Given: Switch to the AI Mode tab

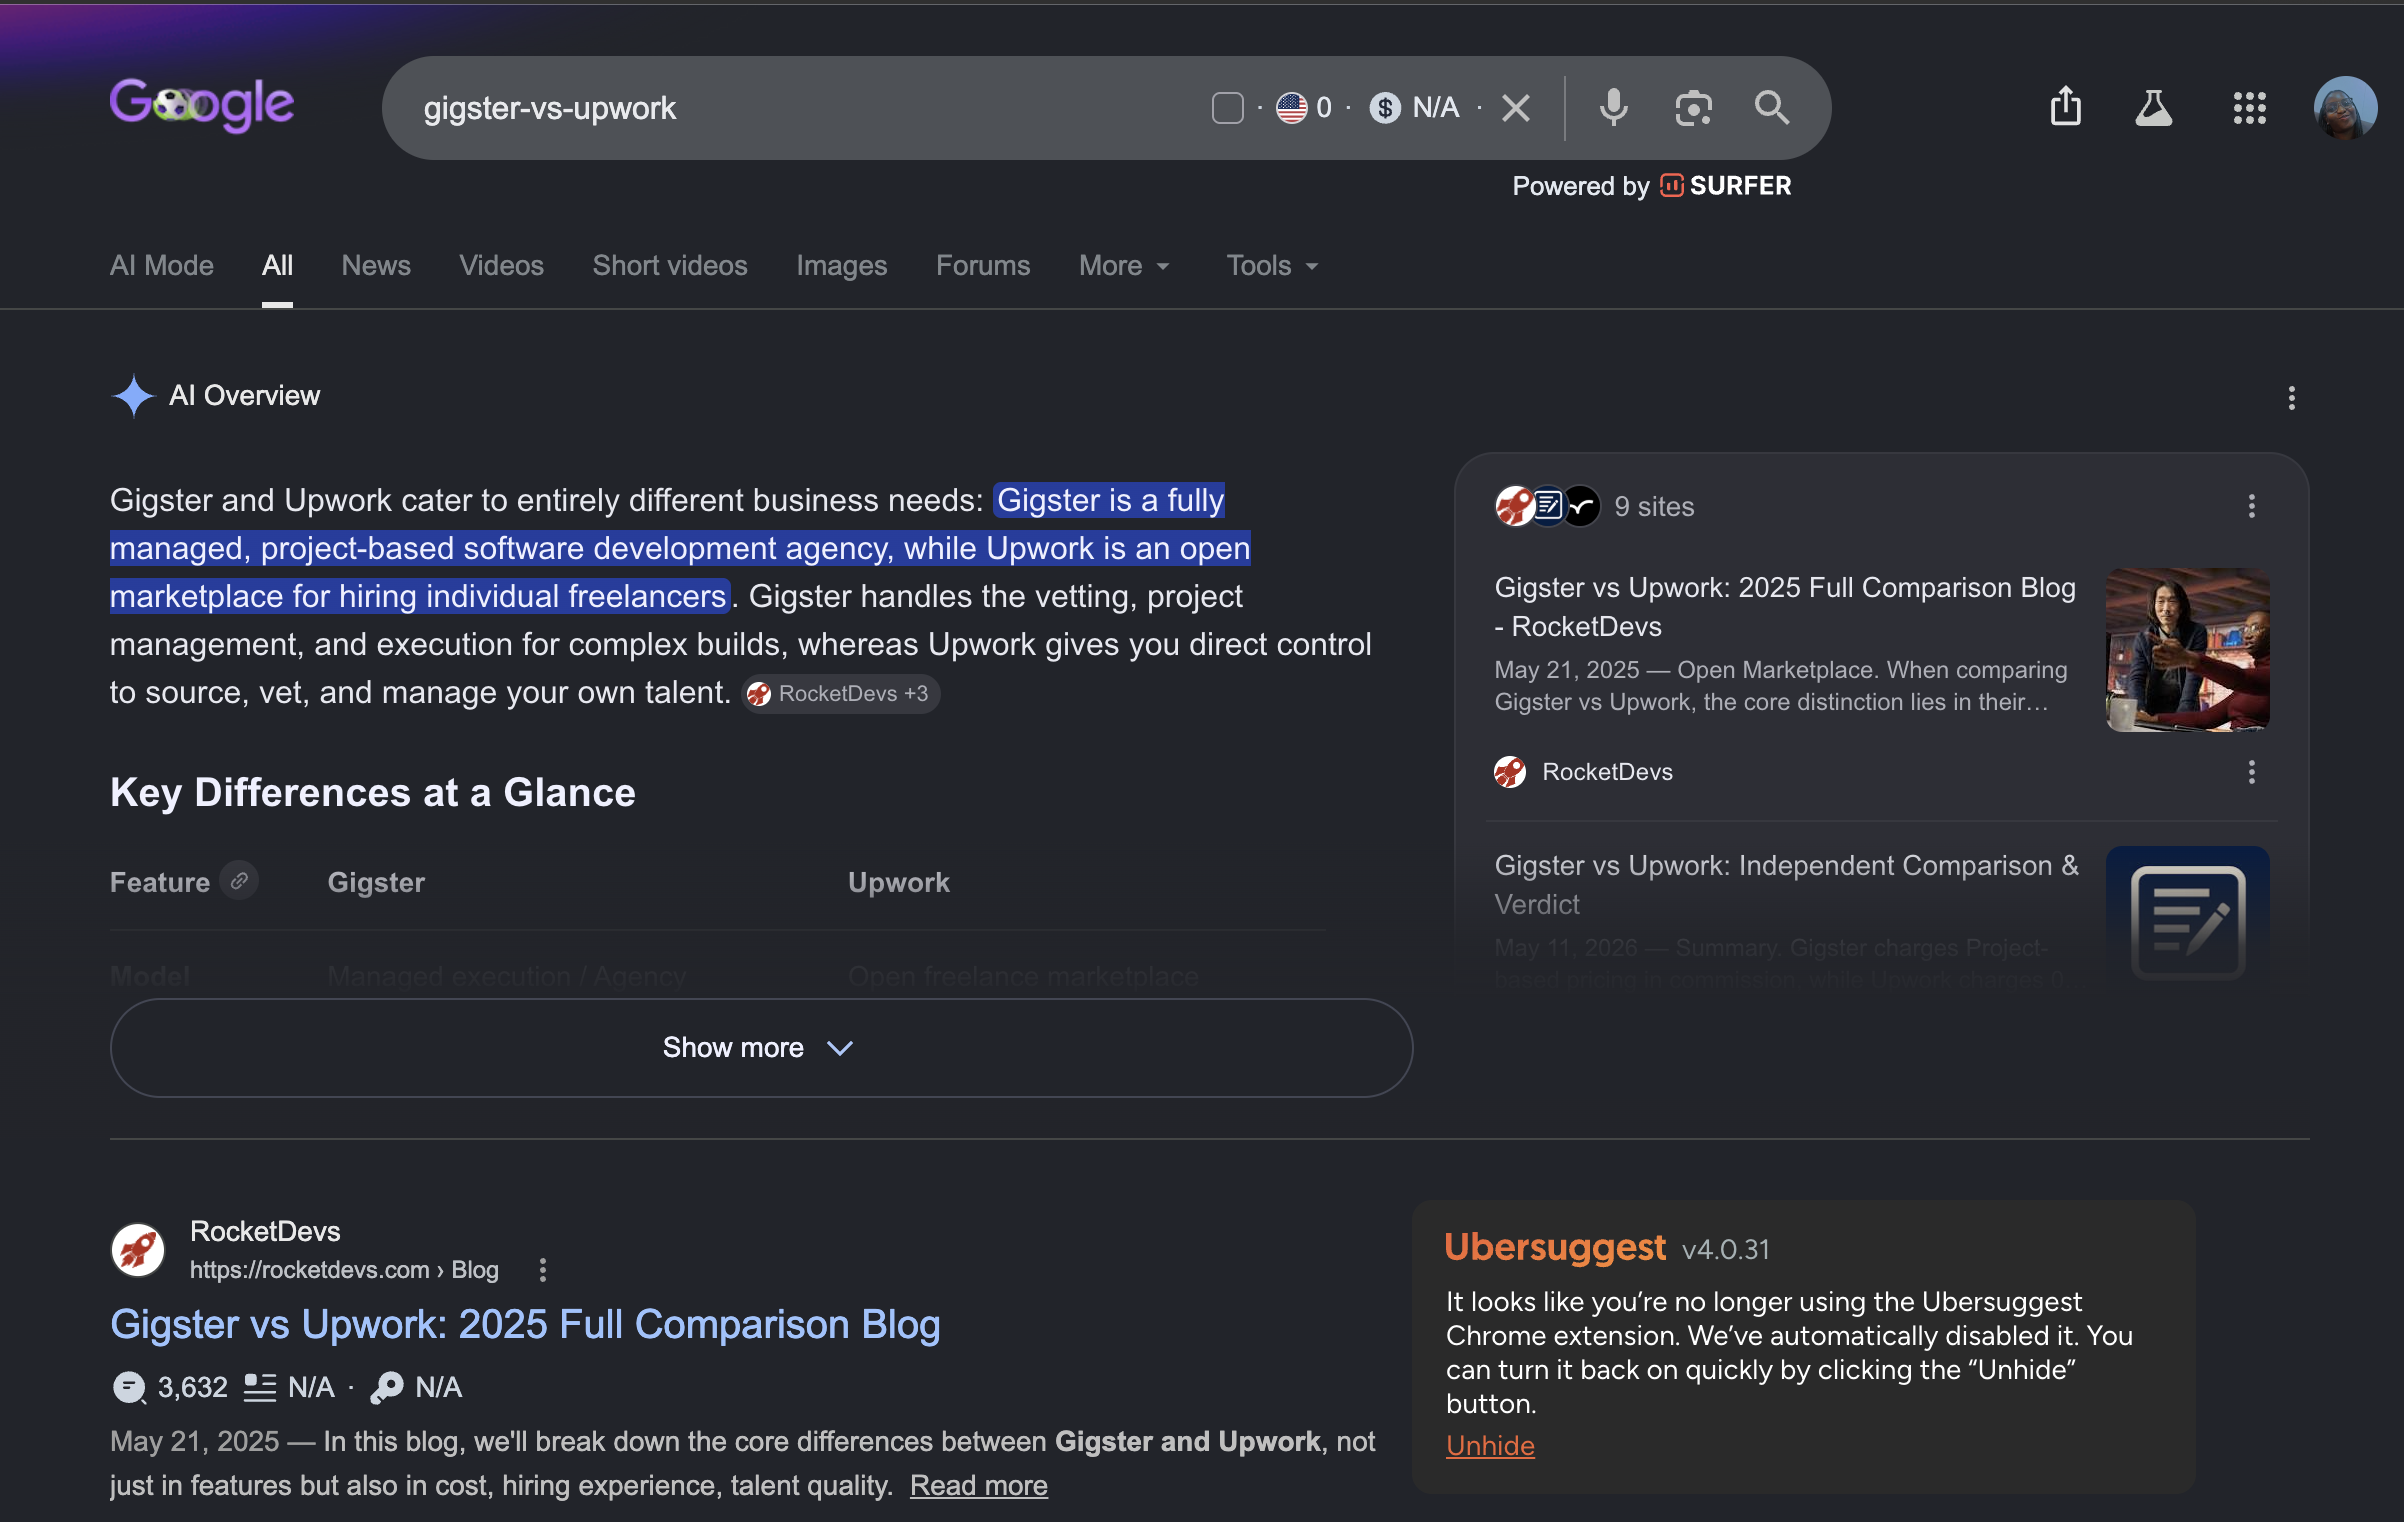Looking at the screenshot, I should coord(162,266).
